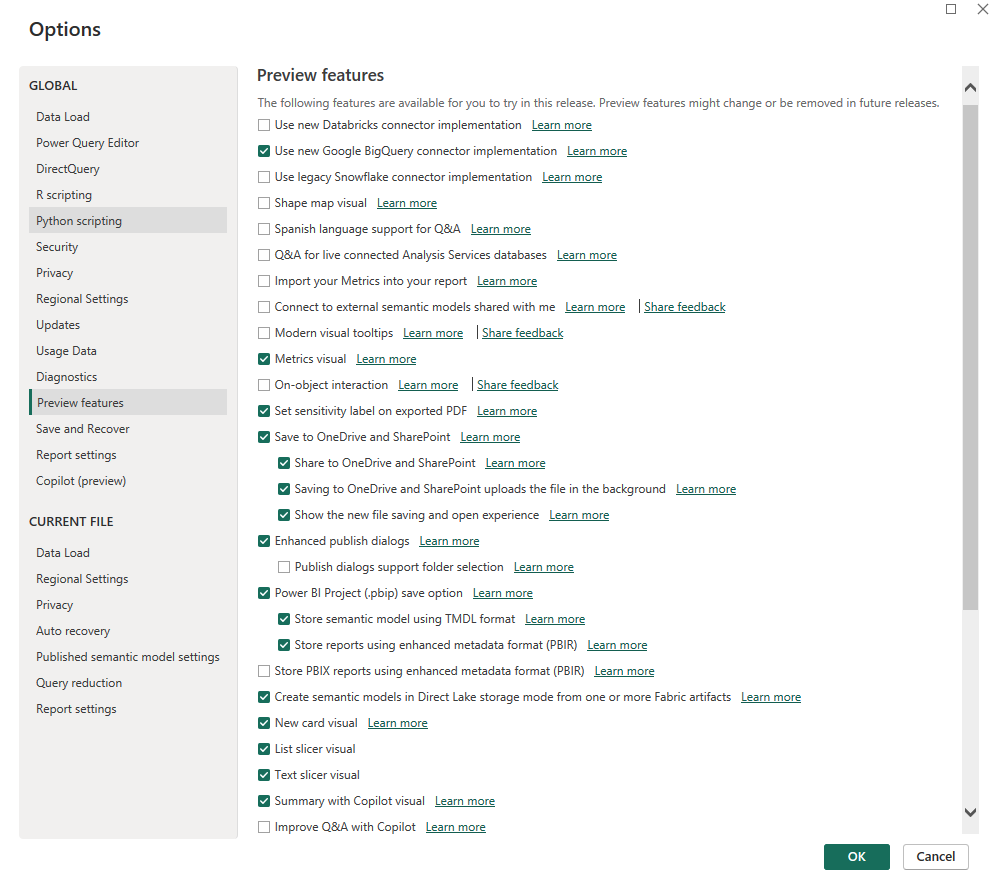This screenshot has width=993, height=886.
Task: Confirm changes with the OK button
Action: [x=857, y=856]
